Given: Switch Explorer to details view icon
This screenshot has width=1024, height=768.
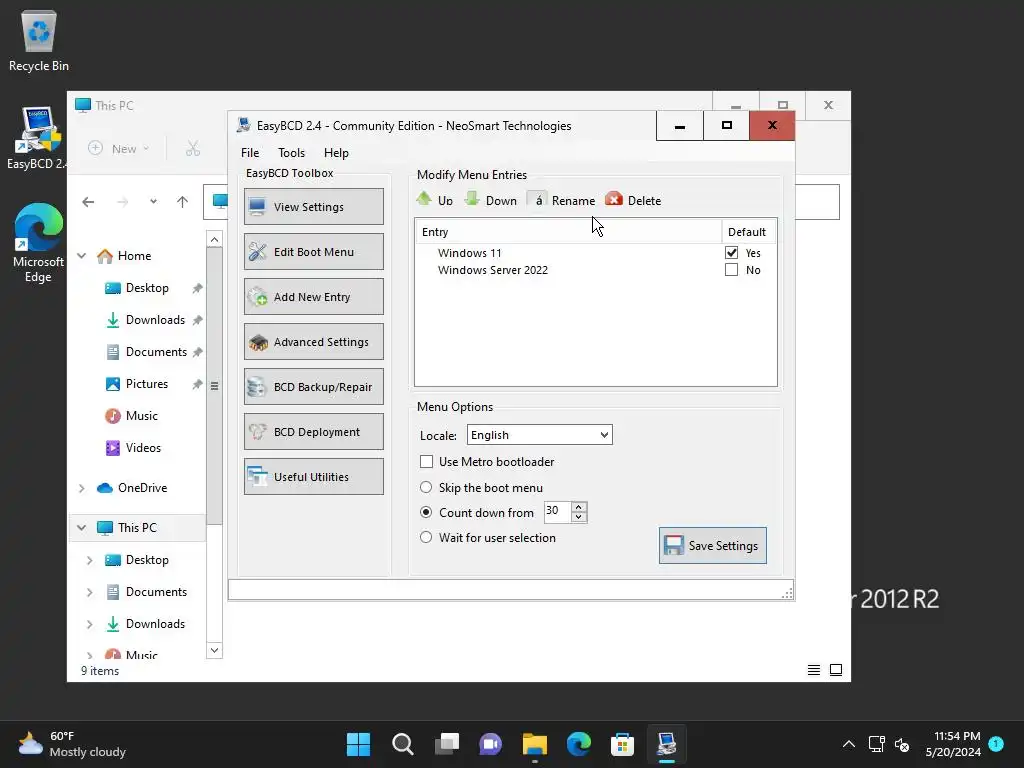Looking at the screenshot, I should (x=814, y=670).
